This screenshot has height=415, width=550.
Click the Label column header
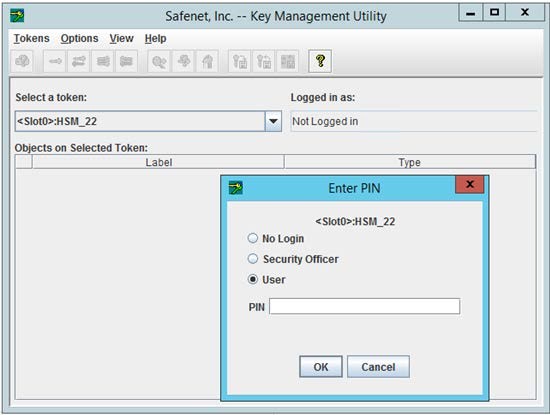pos(158,162)
